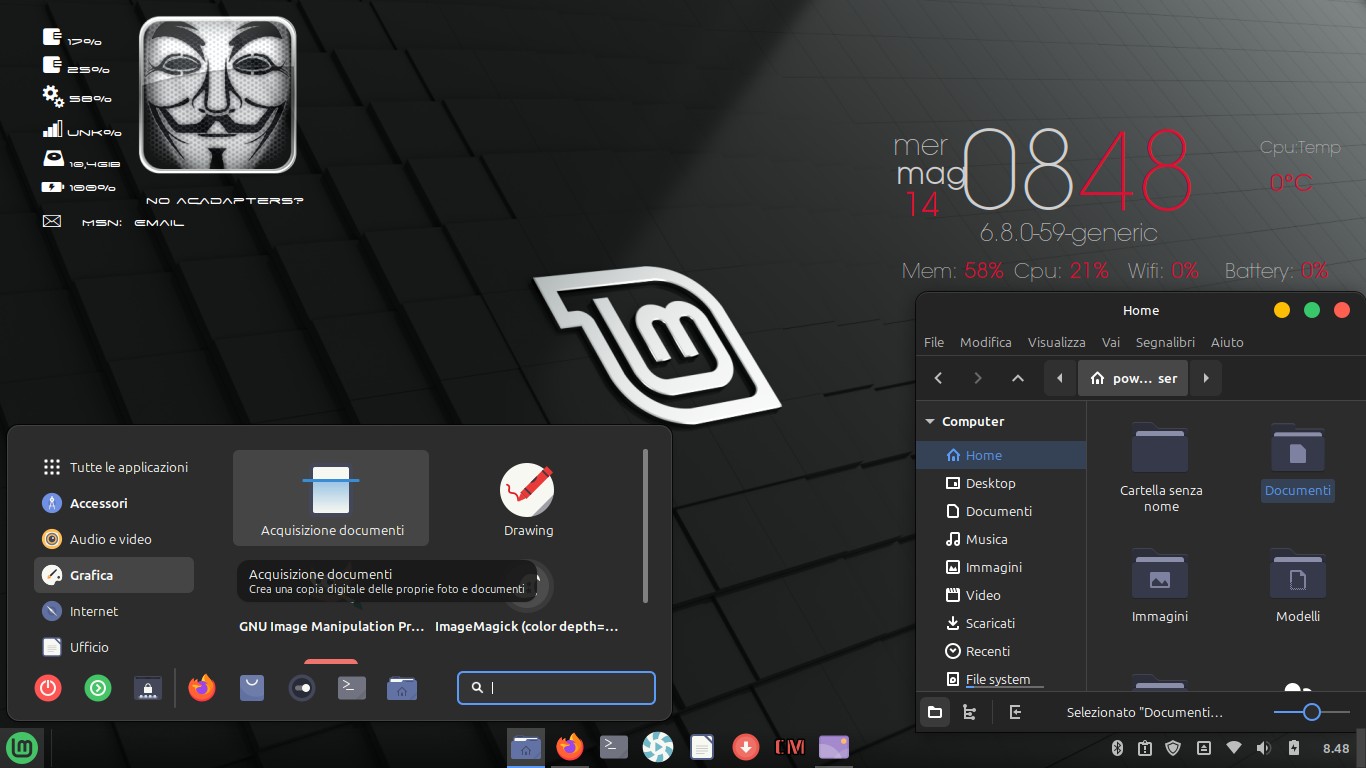Click the red power-off icon in menu
This screenshot has height=768, width=1366.
48,688
